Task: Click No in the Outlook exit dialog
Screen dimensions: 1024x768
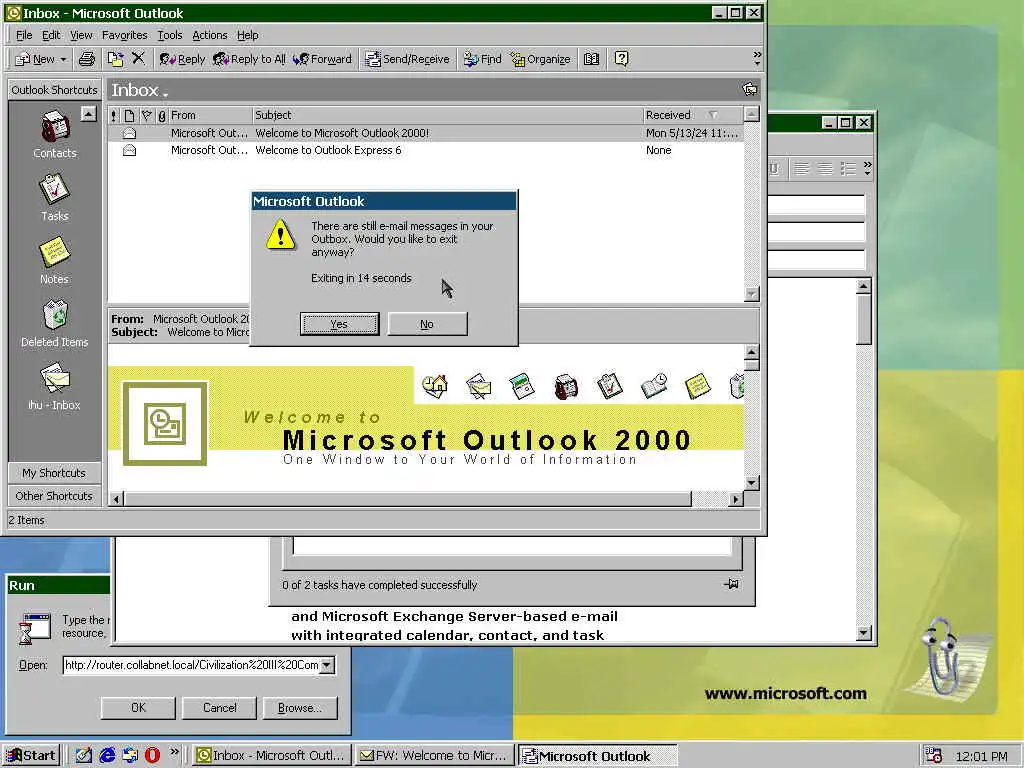Action: pyautogui.click(x=427, y=324)
